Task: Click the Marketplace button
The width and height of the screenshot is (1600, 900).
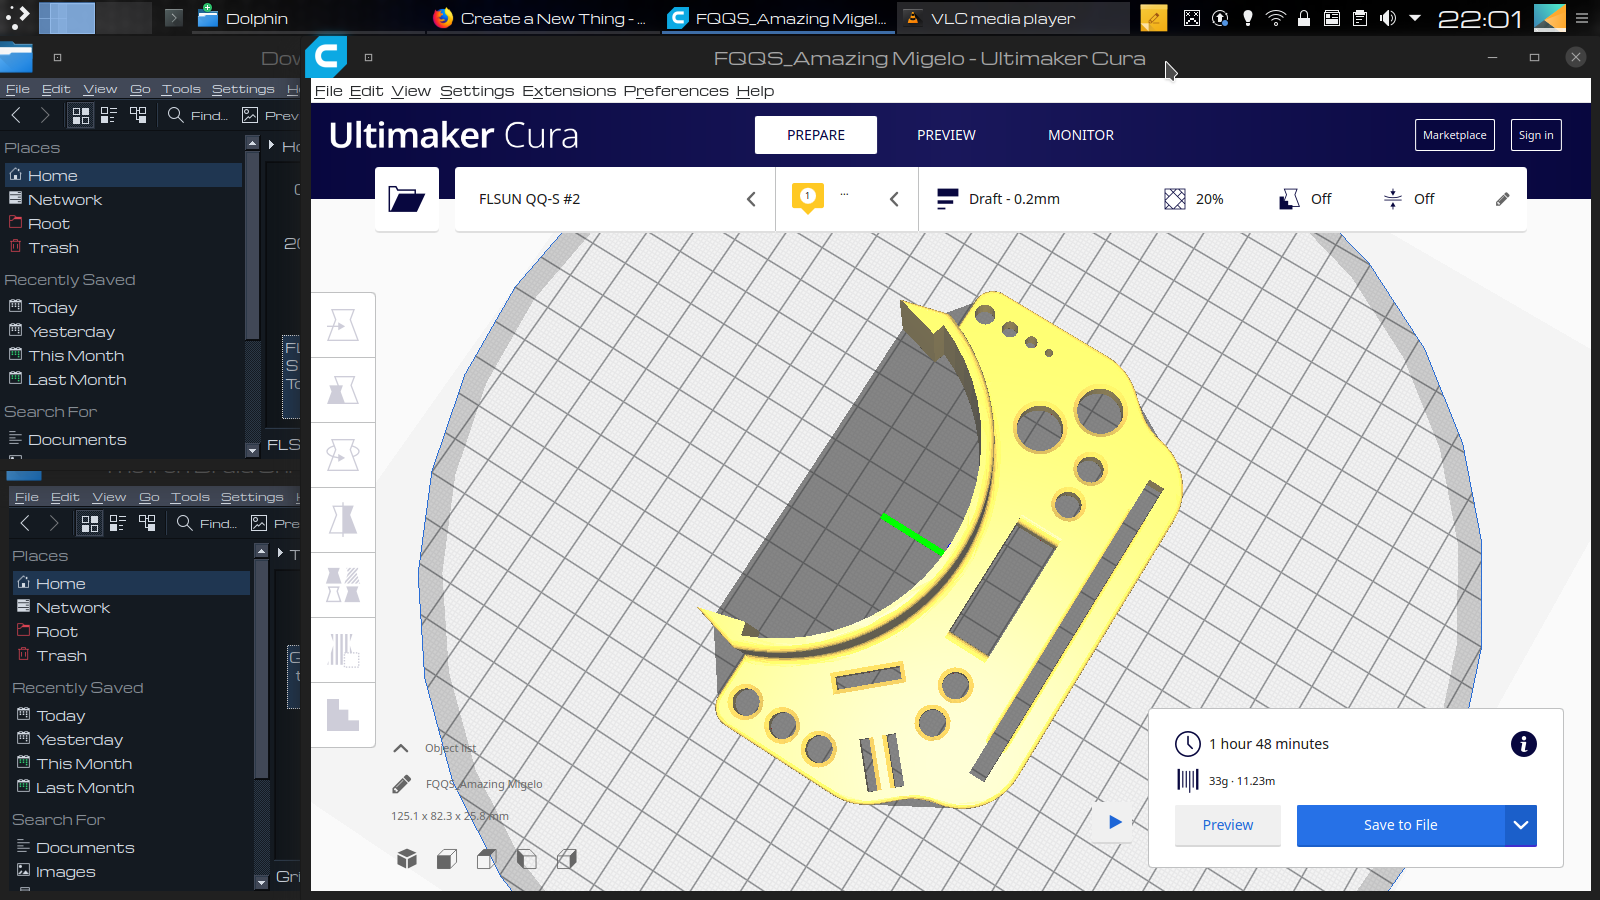Action: pyautogui.click(x=1455, y=135)
